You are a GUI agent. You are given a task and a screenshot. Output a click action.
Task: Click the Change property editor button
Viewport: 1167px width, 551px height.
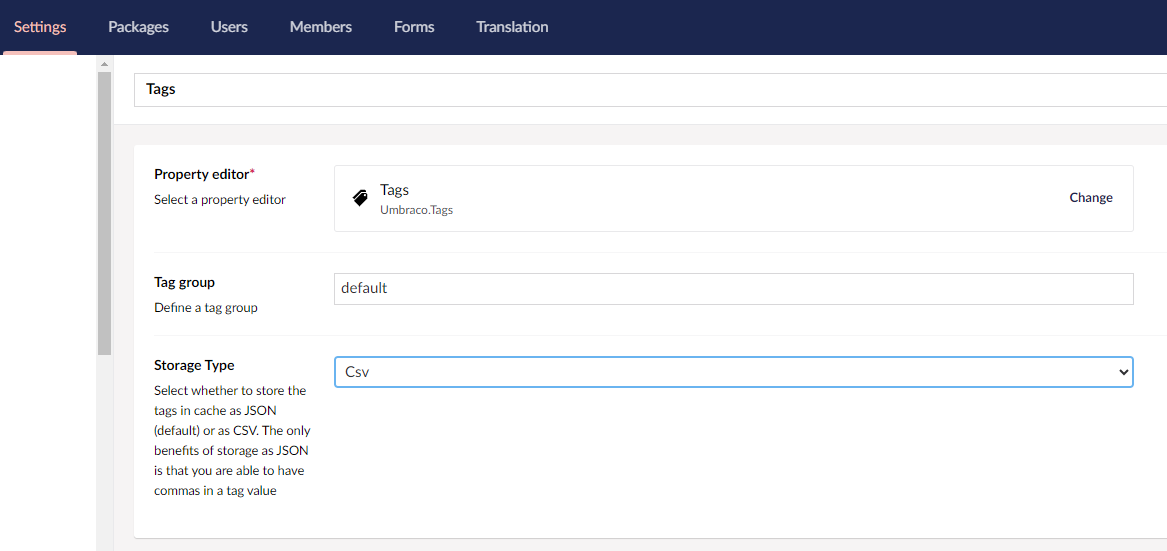(x=1090, y=197)
